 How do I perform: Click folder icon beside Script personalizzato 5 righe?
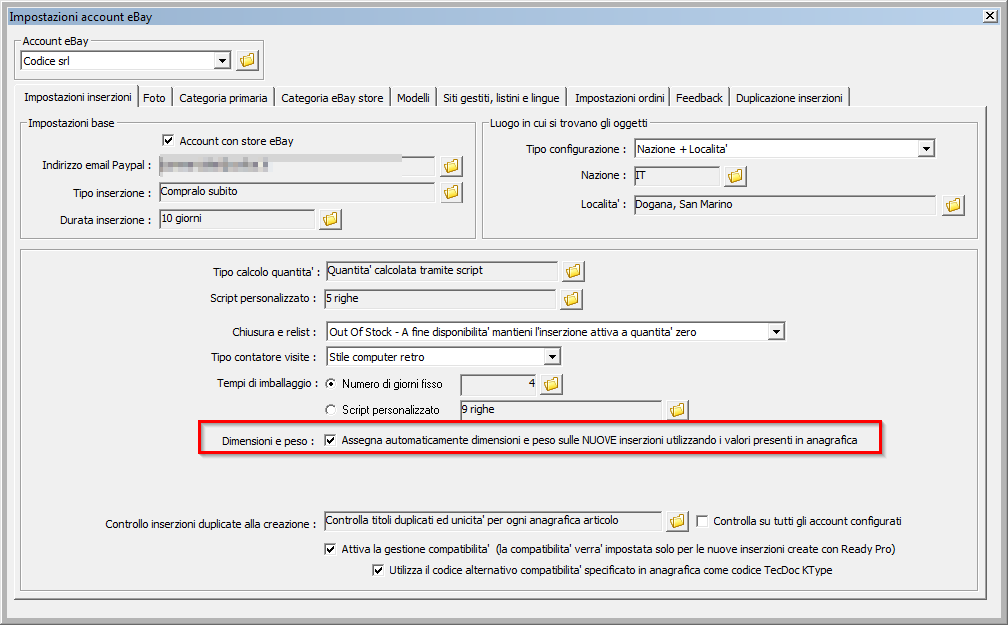coord(571,299)
